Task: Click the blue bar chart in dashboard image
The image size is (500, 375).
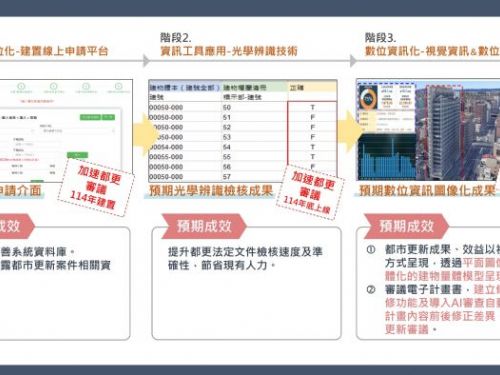Action: tap(387, 157)
